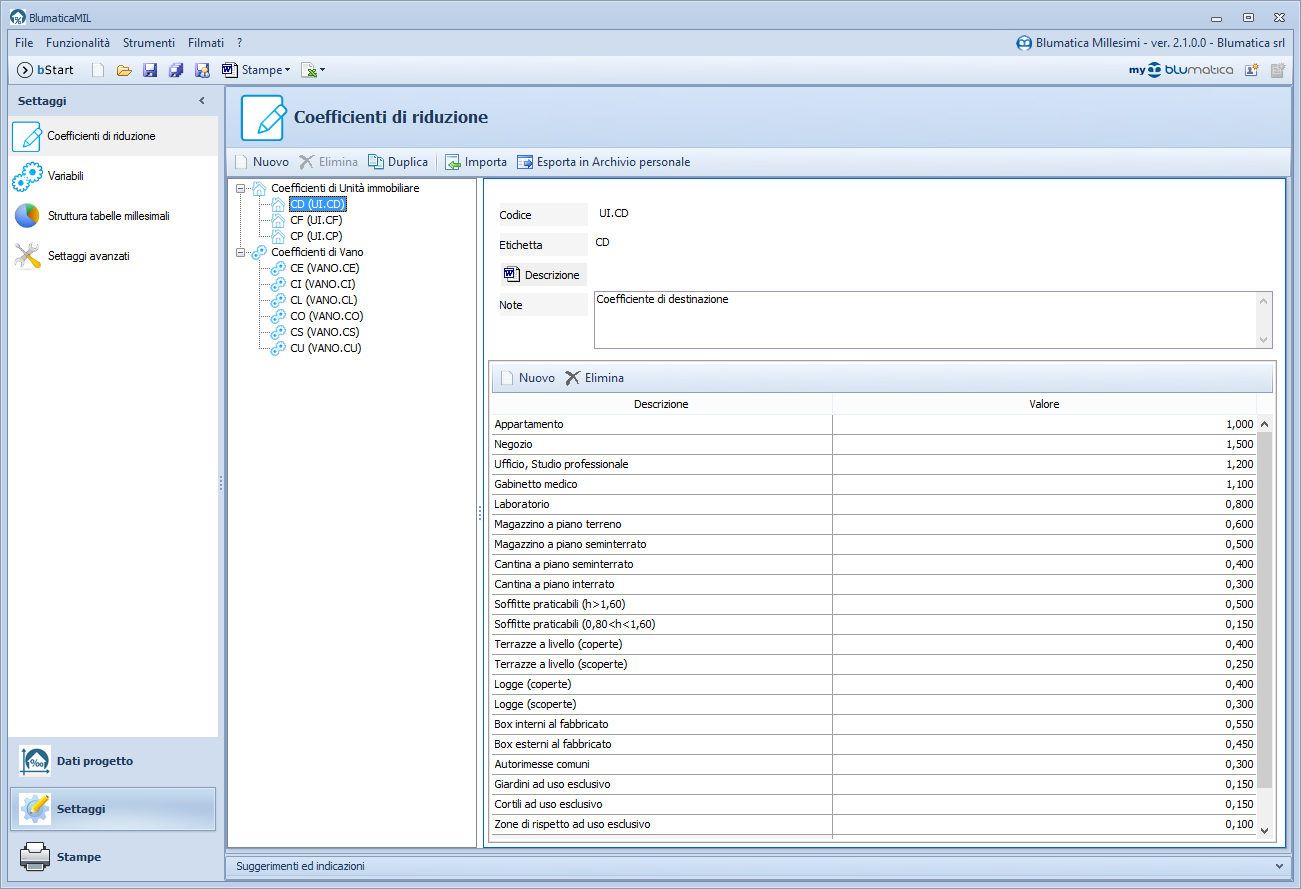Open the Funzionalità menu
Image resolution: width=1301 pixels, height=889 pixels.
point(78,43)
